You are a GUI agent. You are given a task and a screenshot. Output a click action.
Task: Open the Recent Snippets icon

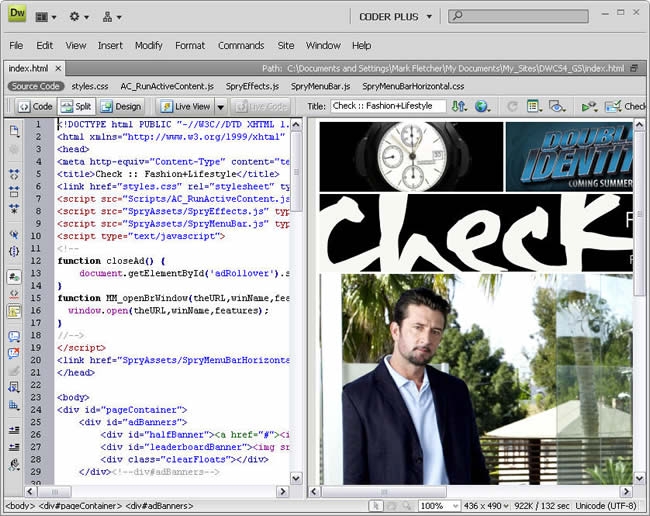point(14,387)
